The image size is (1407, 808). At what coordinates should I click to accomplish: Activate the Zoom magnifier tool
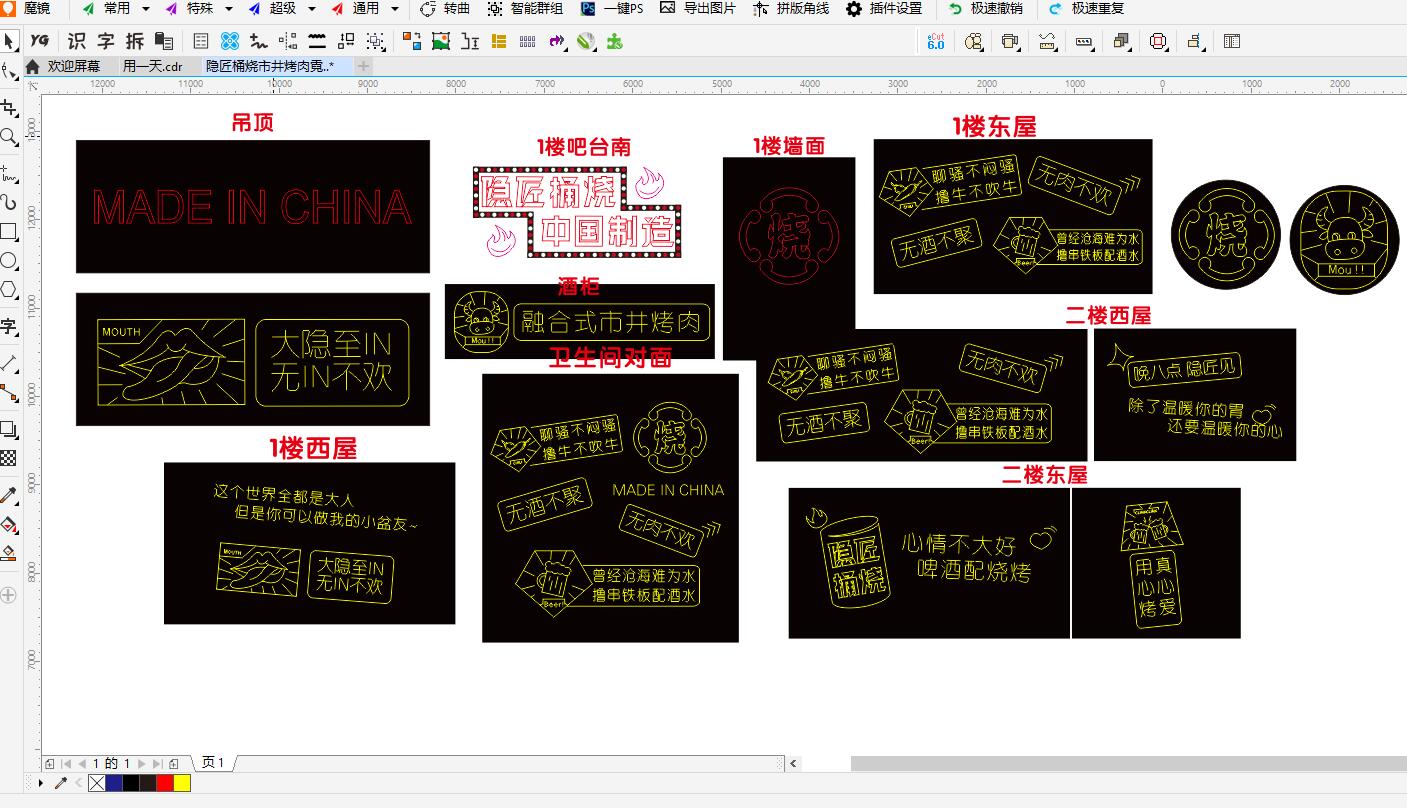pyautogui.click(x=9, y=136)
